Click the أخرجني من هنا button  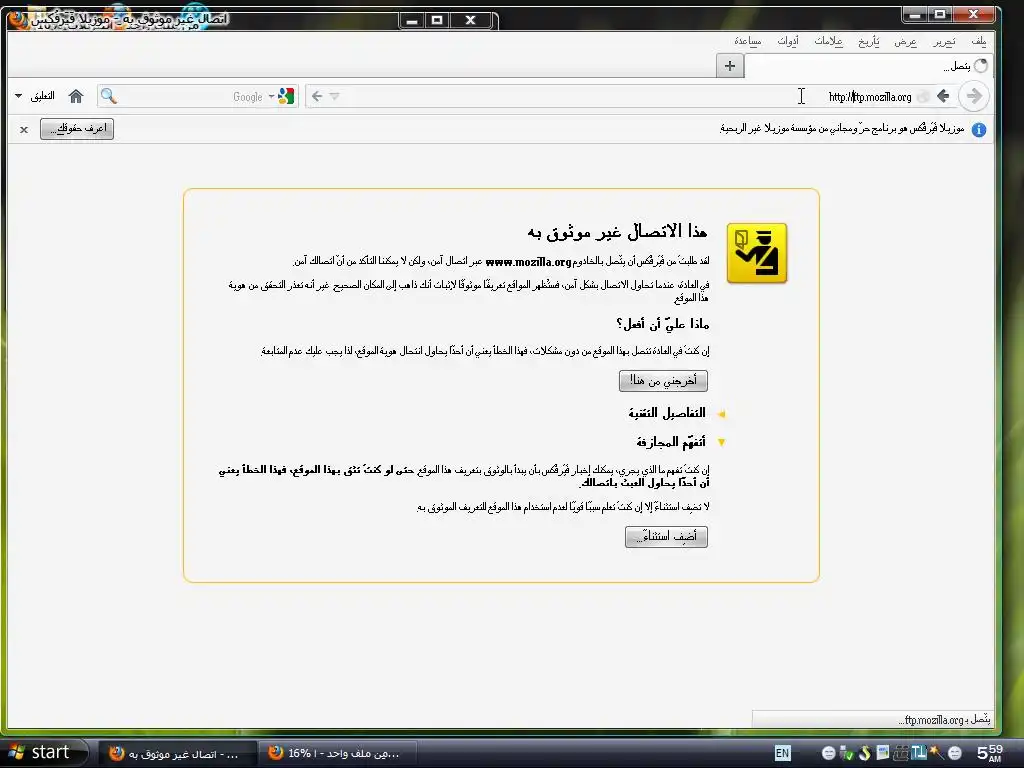coord(663,381)
